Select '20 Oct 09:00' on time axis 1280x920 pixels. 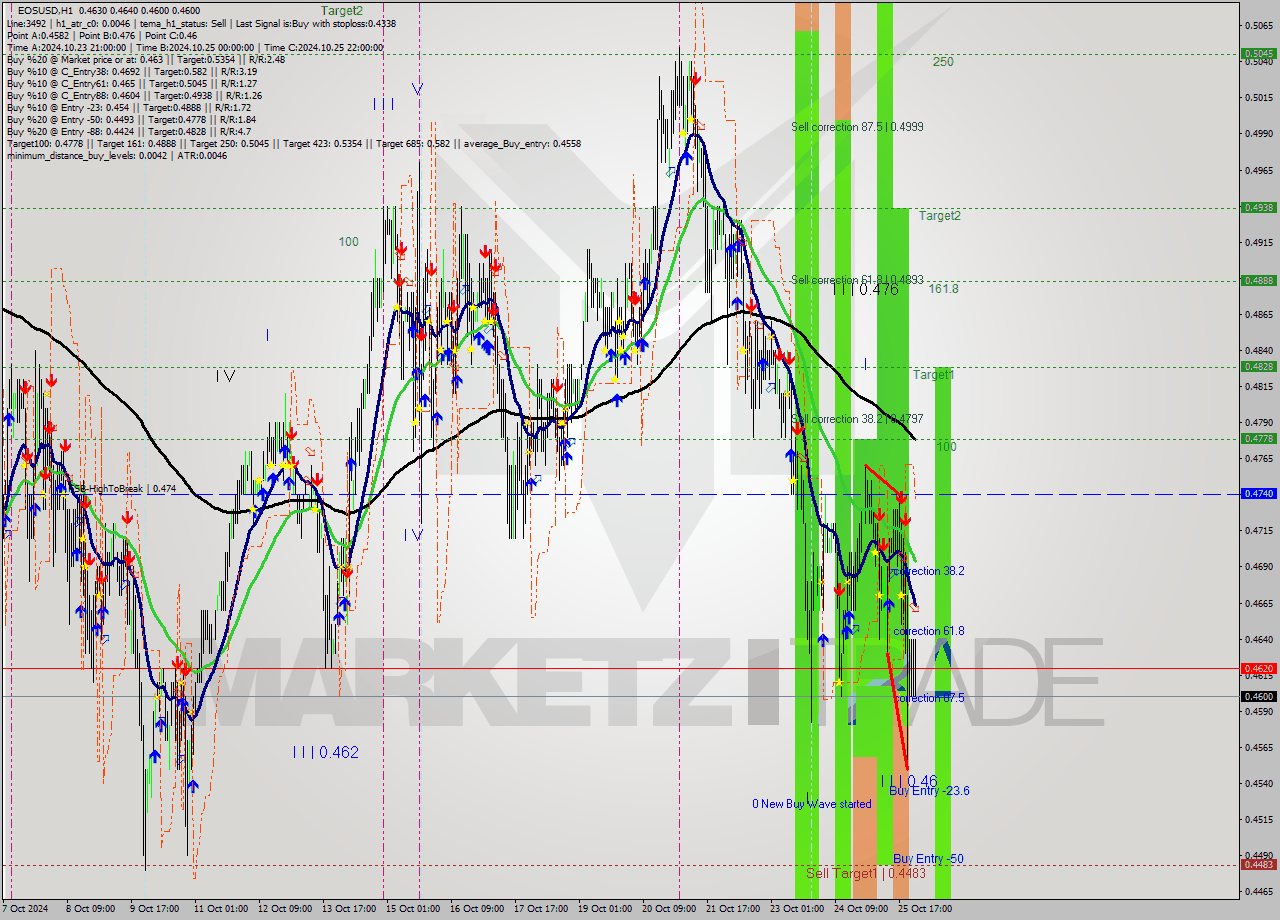tap(669, 909)
